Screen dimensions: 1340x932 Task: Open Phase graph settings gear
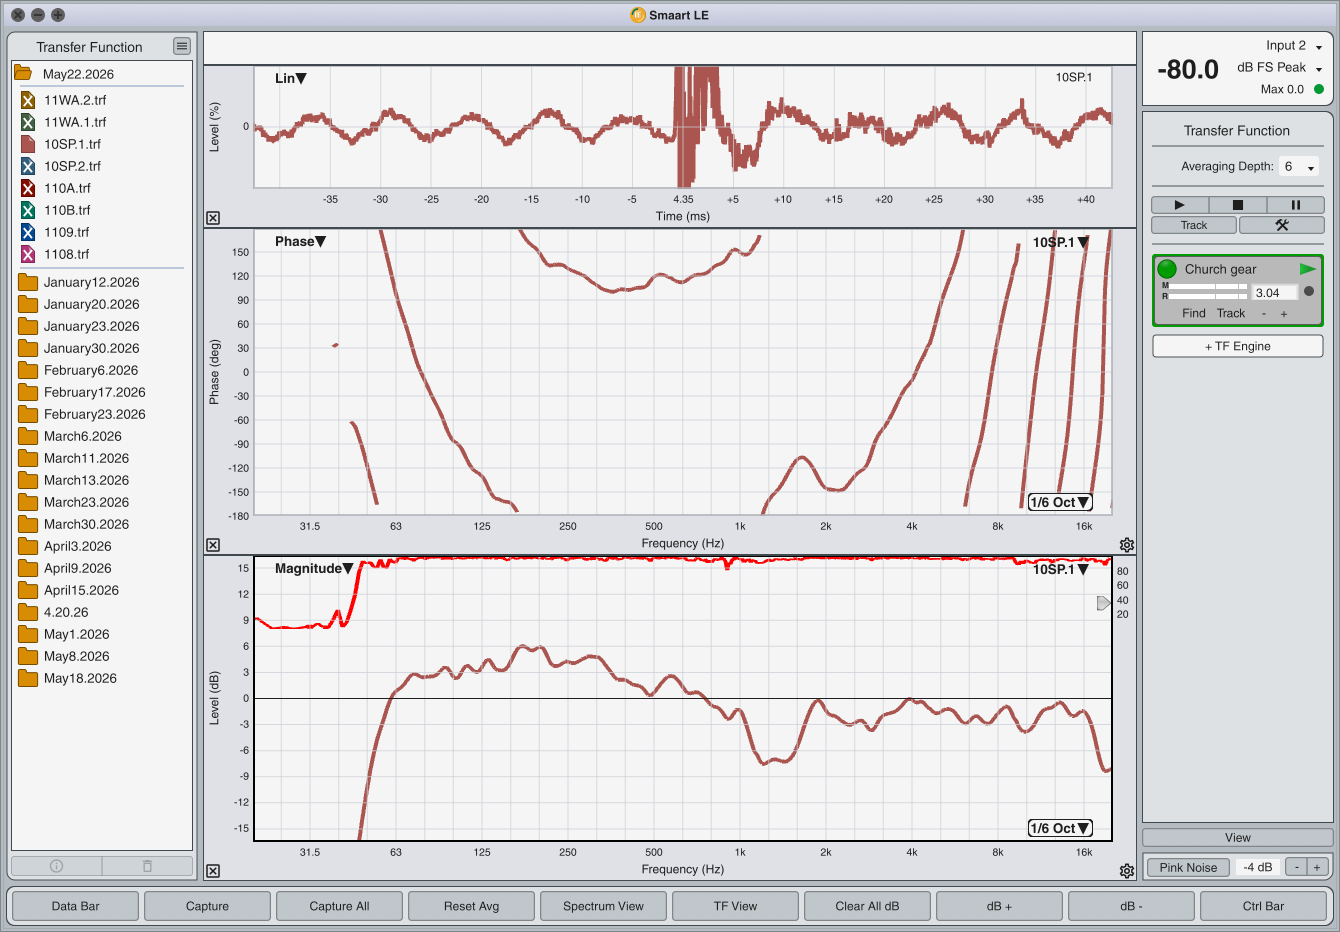click(x=1127, y=545)
